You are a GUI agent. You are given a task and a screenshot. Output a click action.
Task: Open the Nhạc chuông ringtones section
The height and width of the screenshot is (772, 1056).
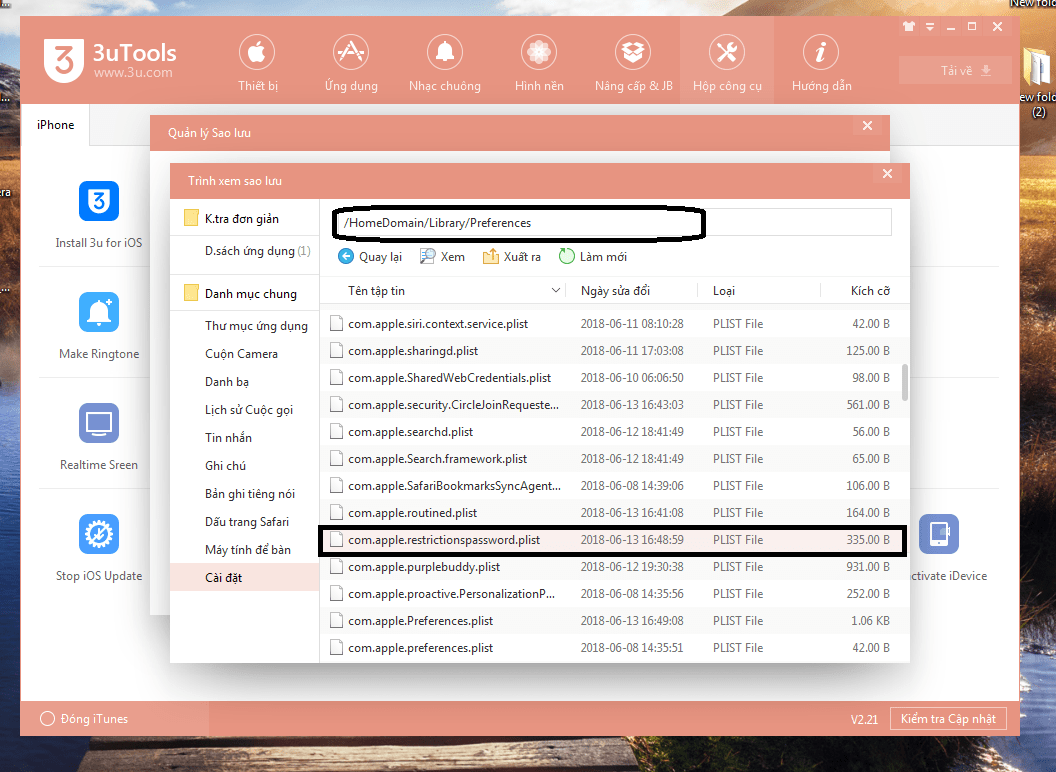click(444, 63)
